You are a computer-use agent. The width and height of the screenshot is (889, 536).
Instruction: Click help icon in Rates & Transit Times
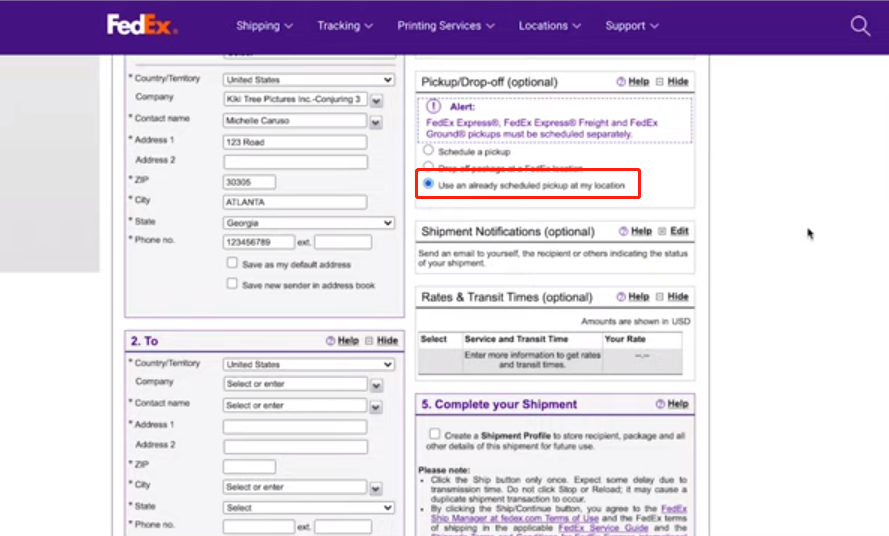click(621, 297)
